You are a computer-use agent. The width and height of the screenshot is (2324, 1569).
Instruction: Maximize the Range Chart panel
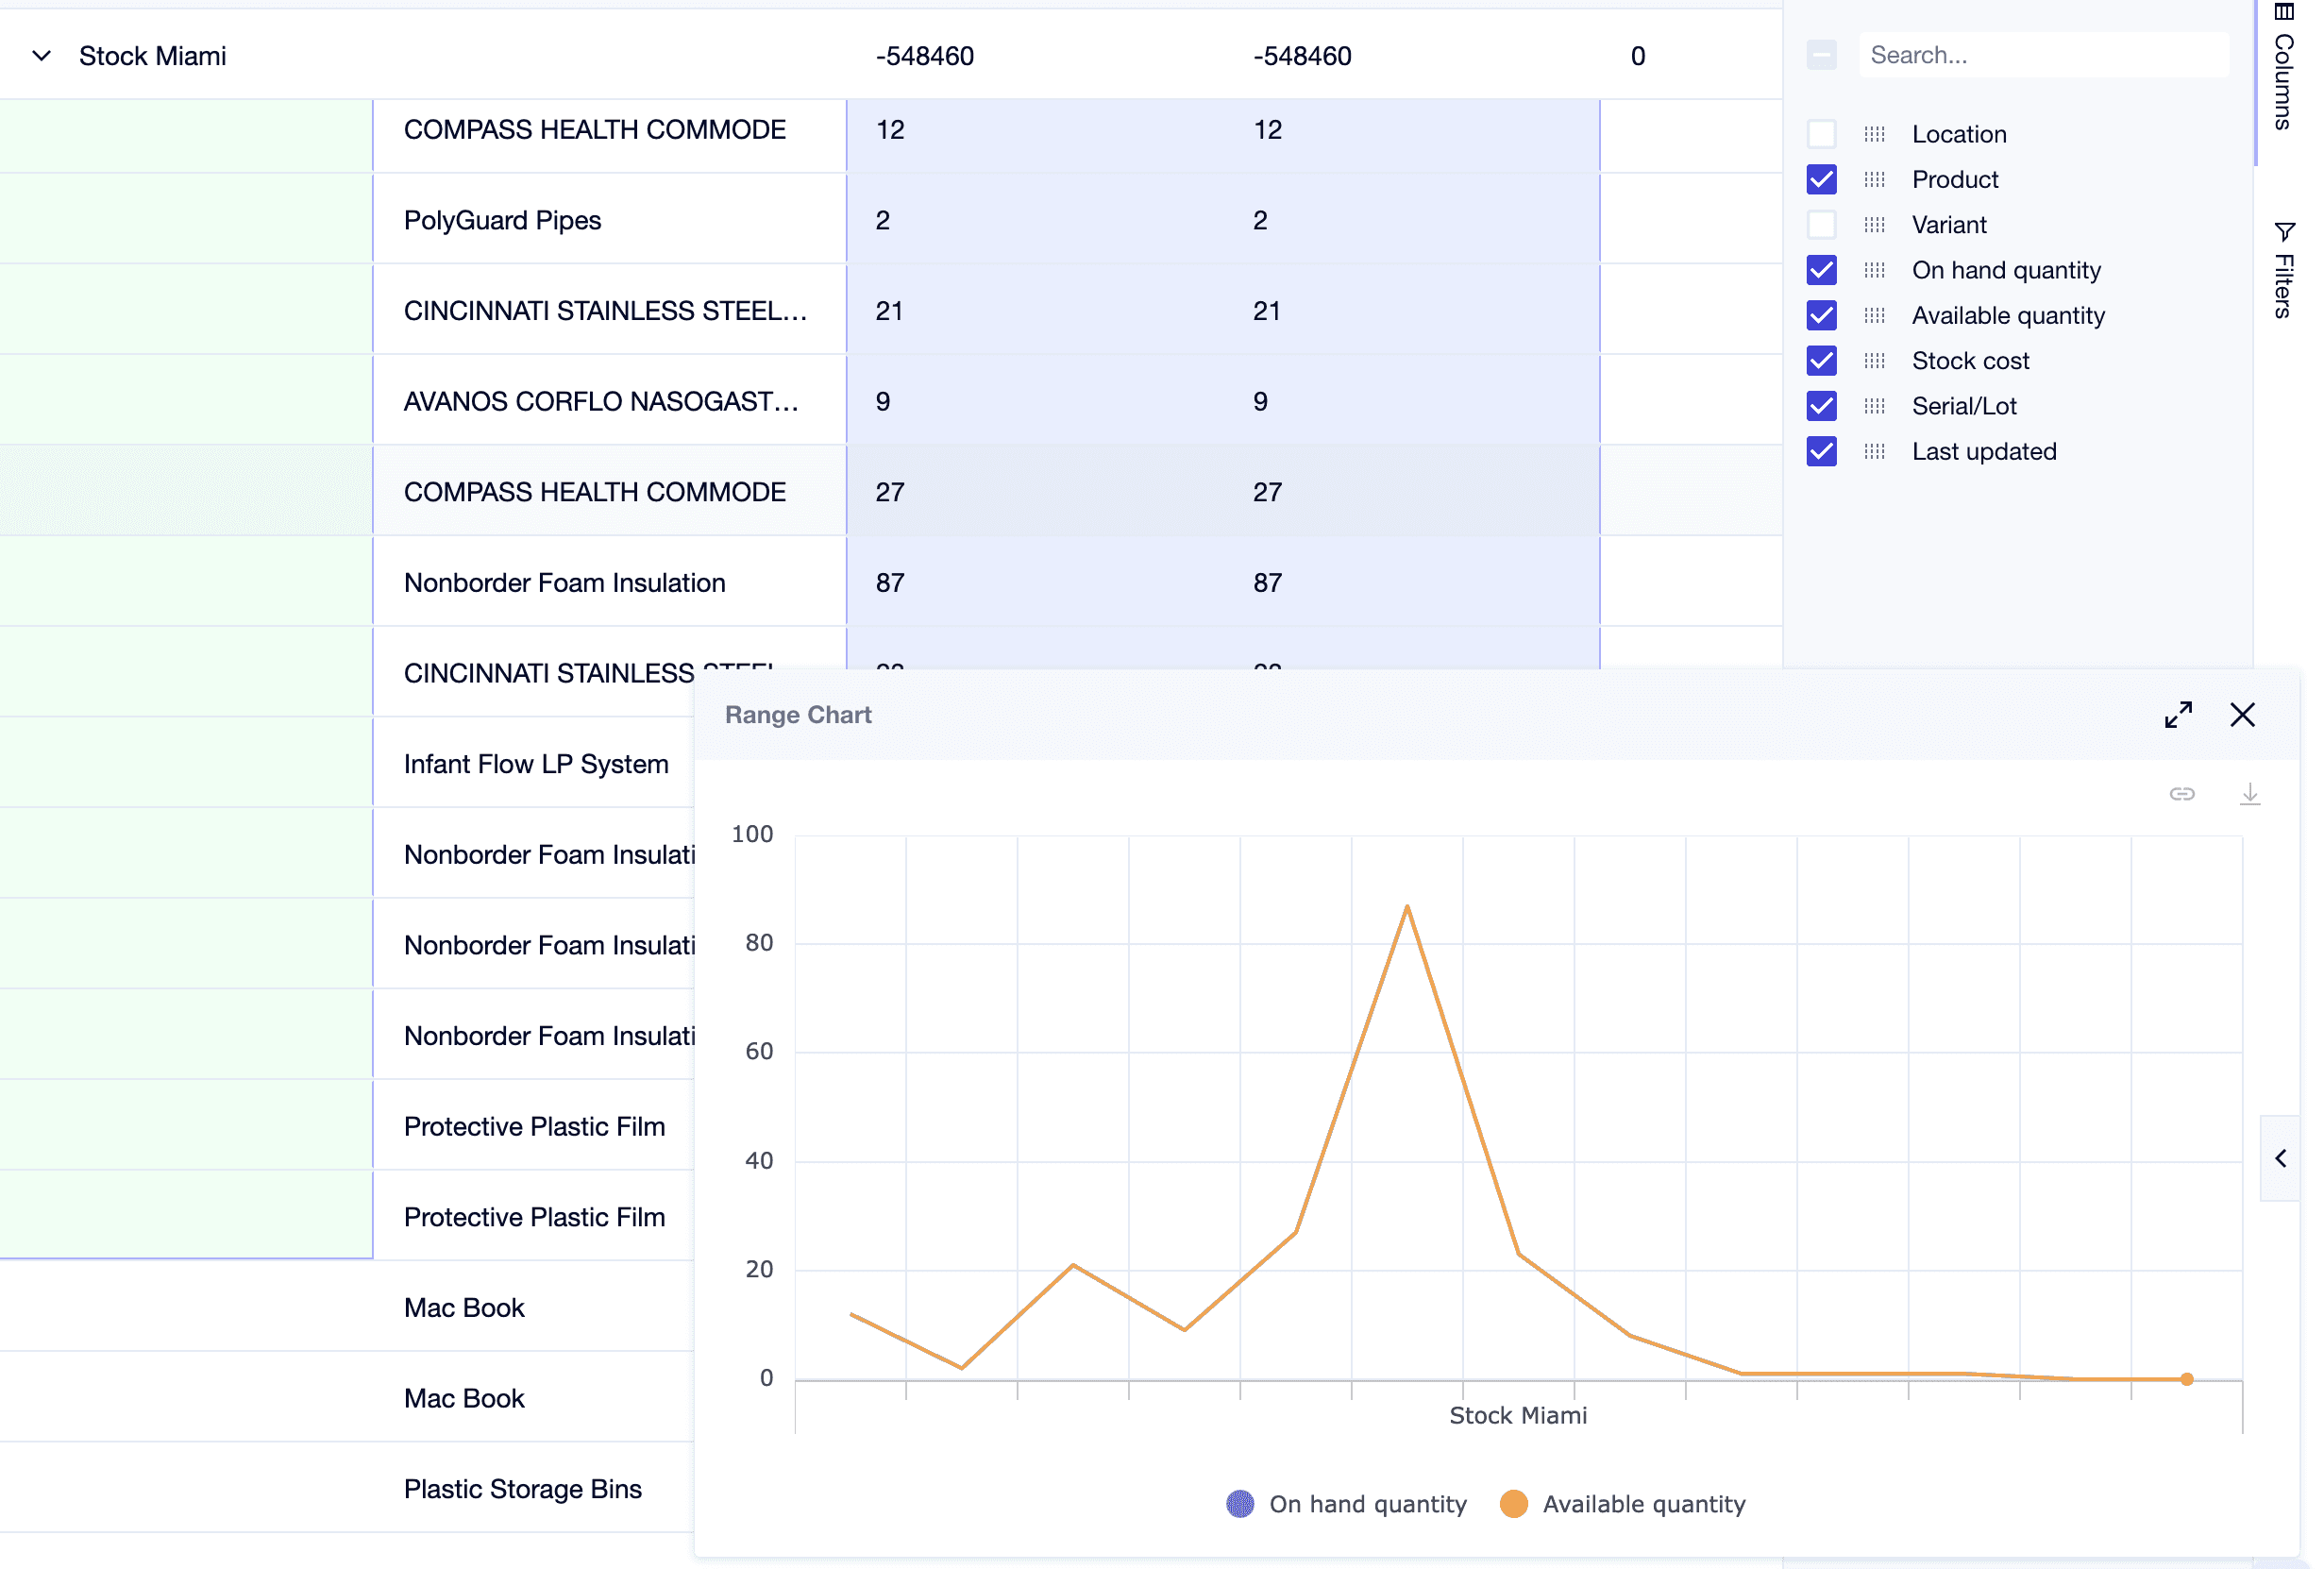(2177, 715)
